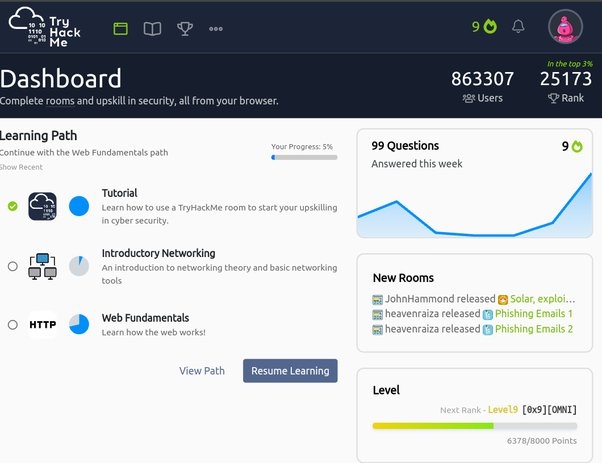Click the Learning Path heading
The height and width of the screenshot is (463, 602).
[x=38, y=136]
